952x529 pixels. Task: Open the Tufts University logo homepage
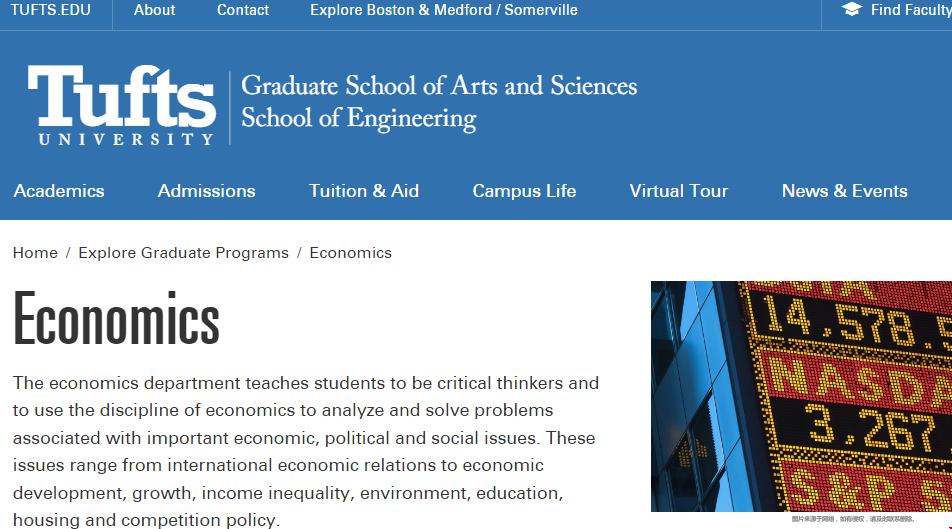coord(121,105)
